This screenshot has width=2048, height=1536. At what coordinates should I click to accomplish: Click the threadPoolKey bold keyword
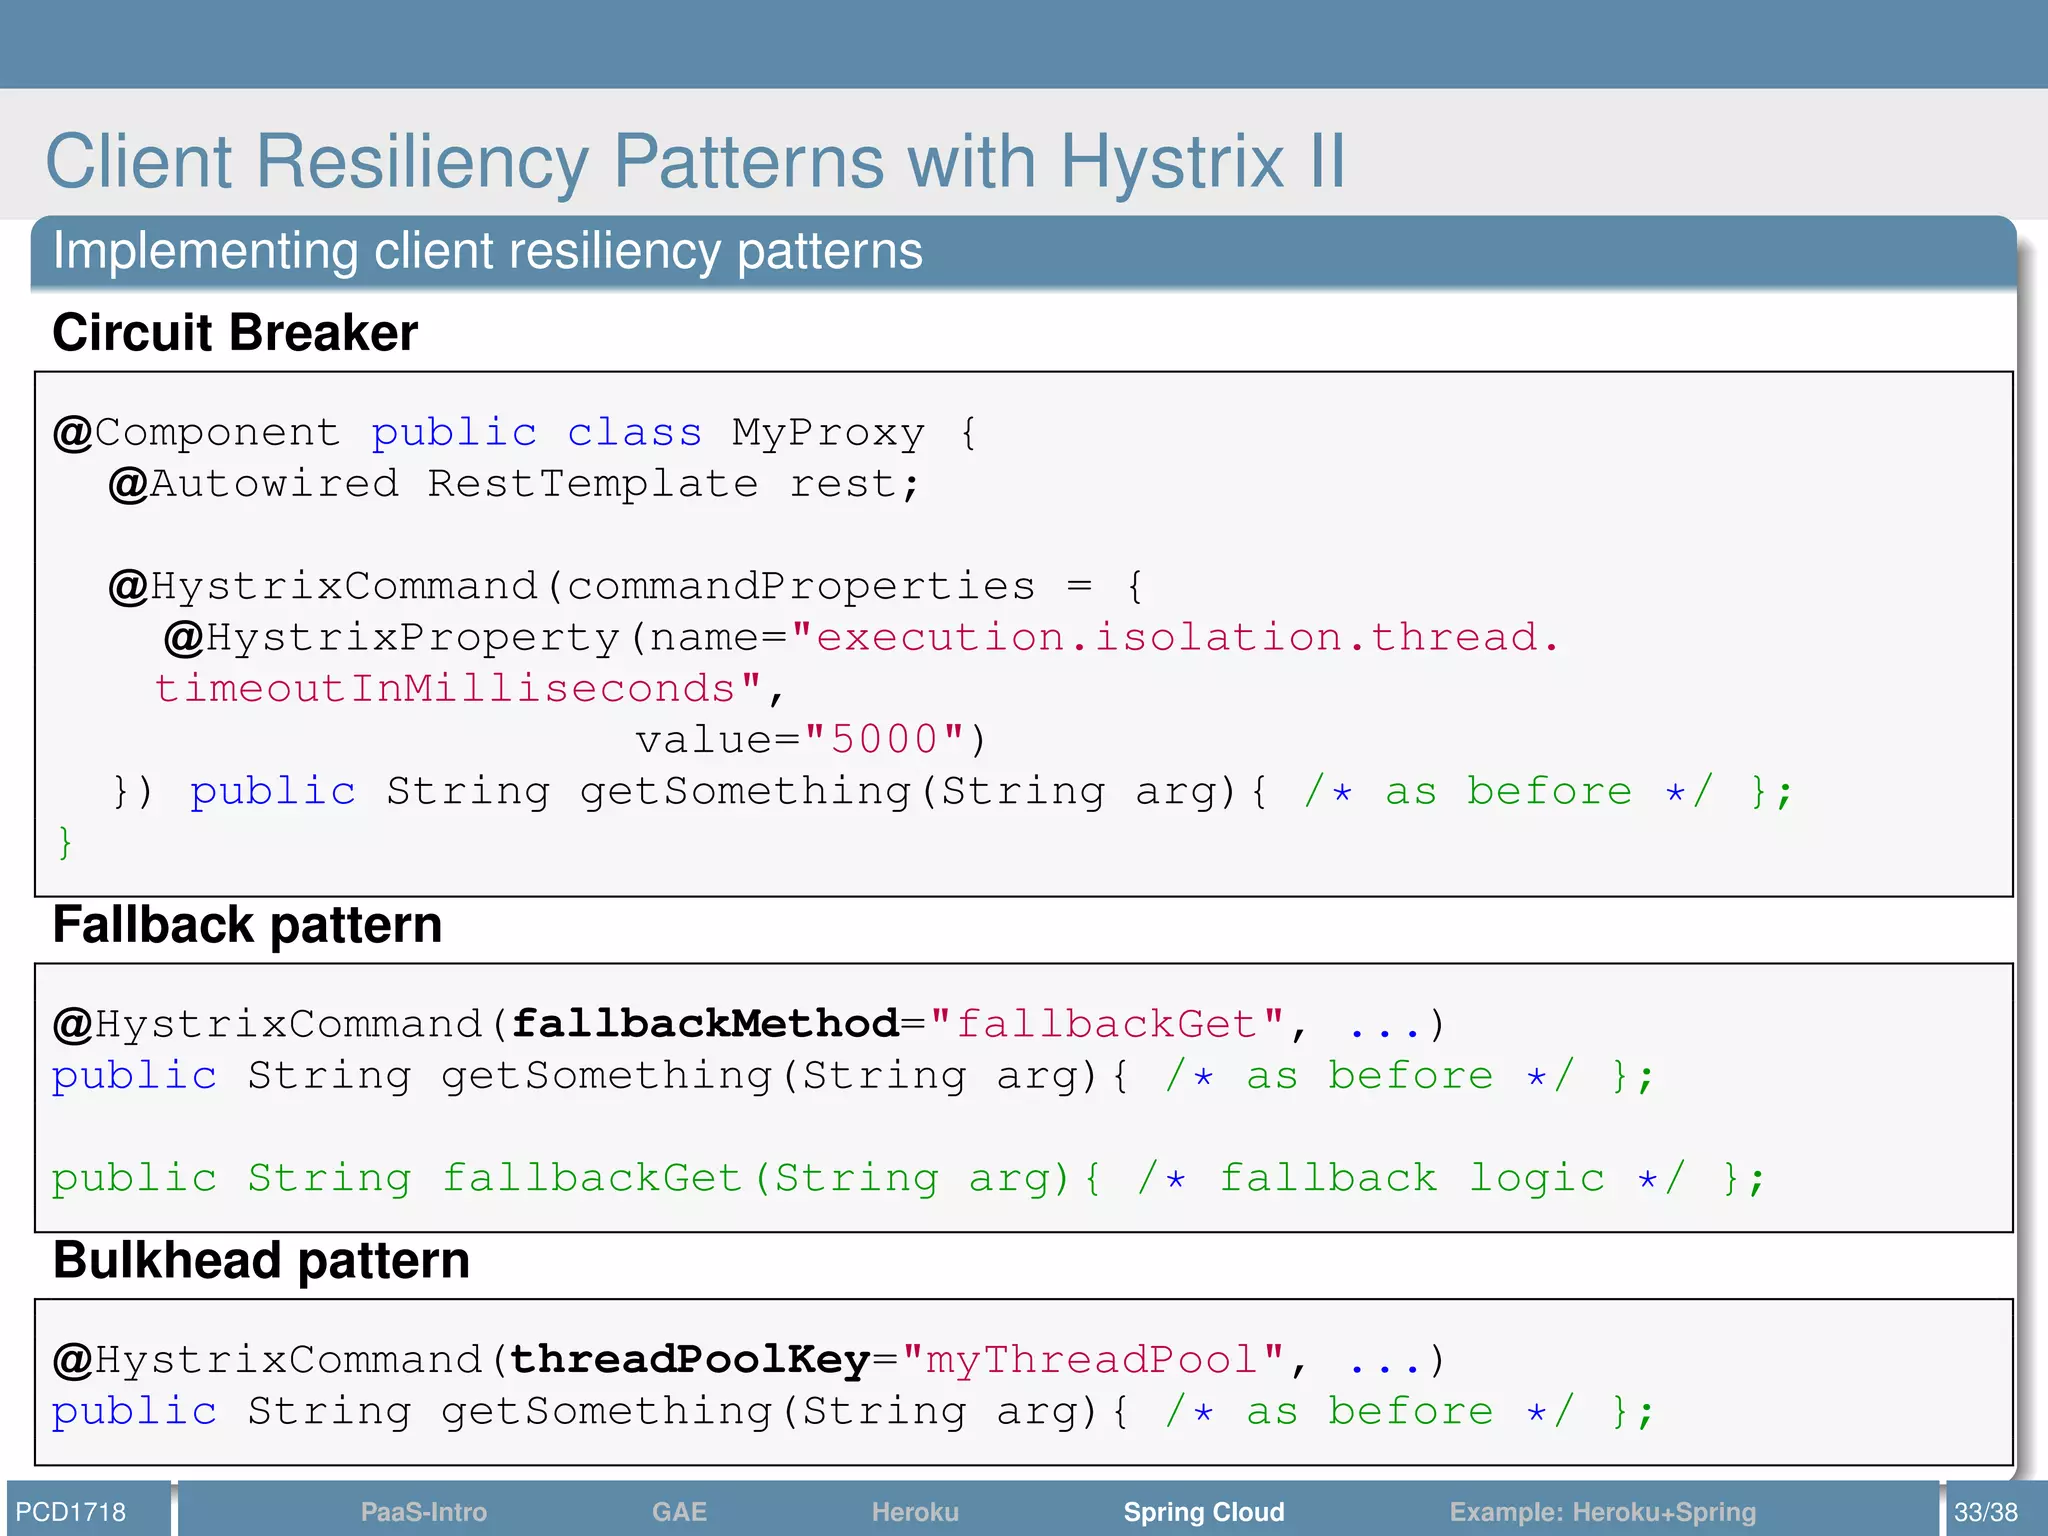click(690, 1360)
